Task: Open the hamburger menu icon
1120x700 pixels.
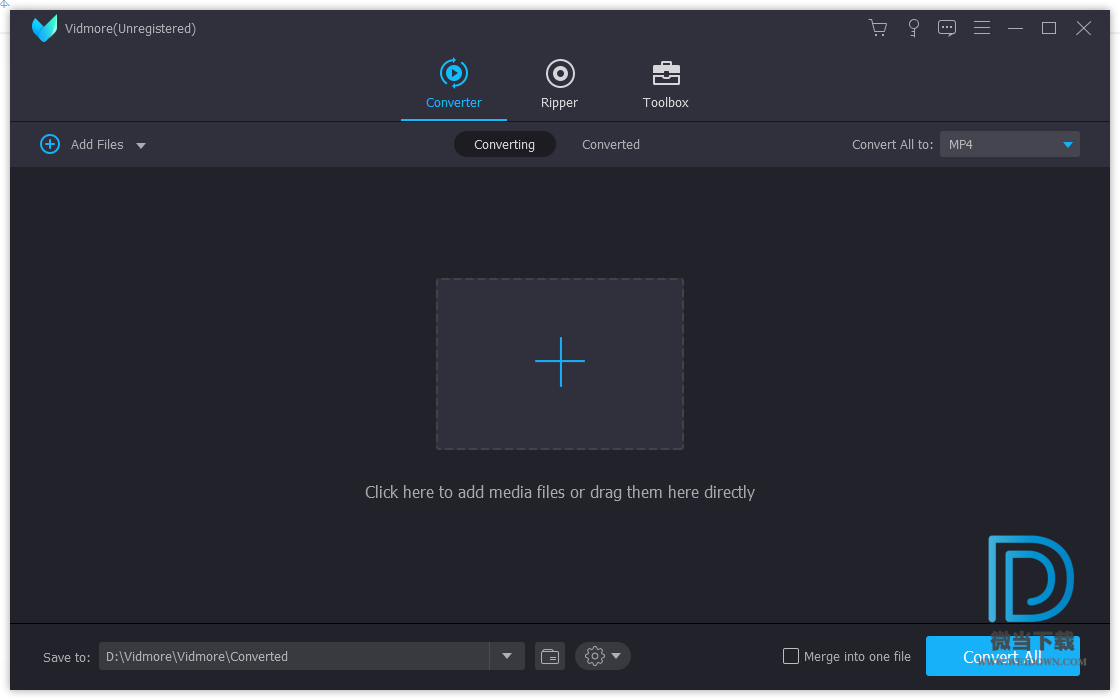Action: click(x=982, y=28)
